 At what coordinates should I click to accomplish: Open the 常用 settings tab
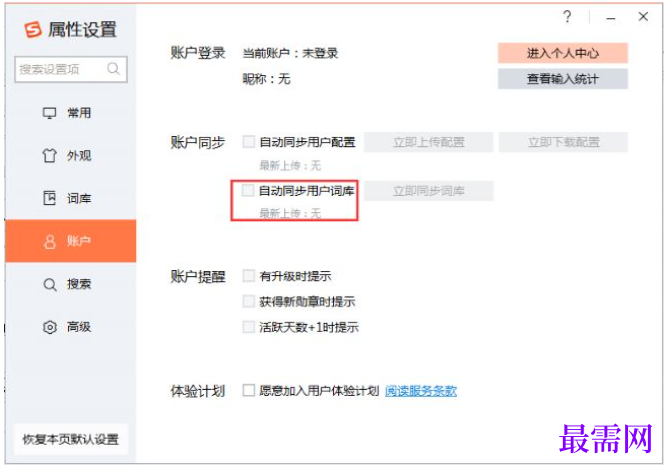(71, 113)
